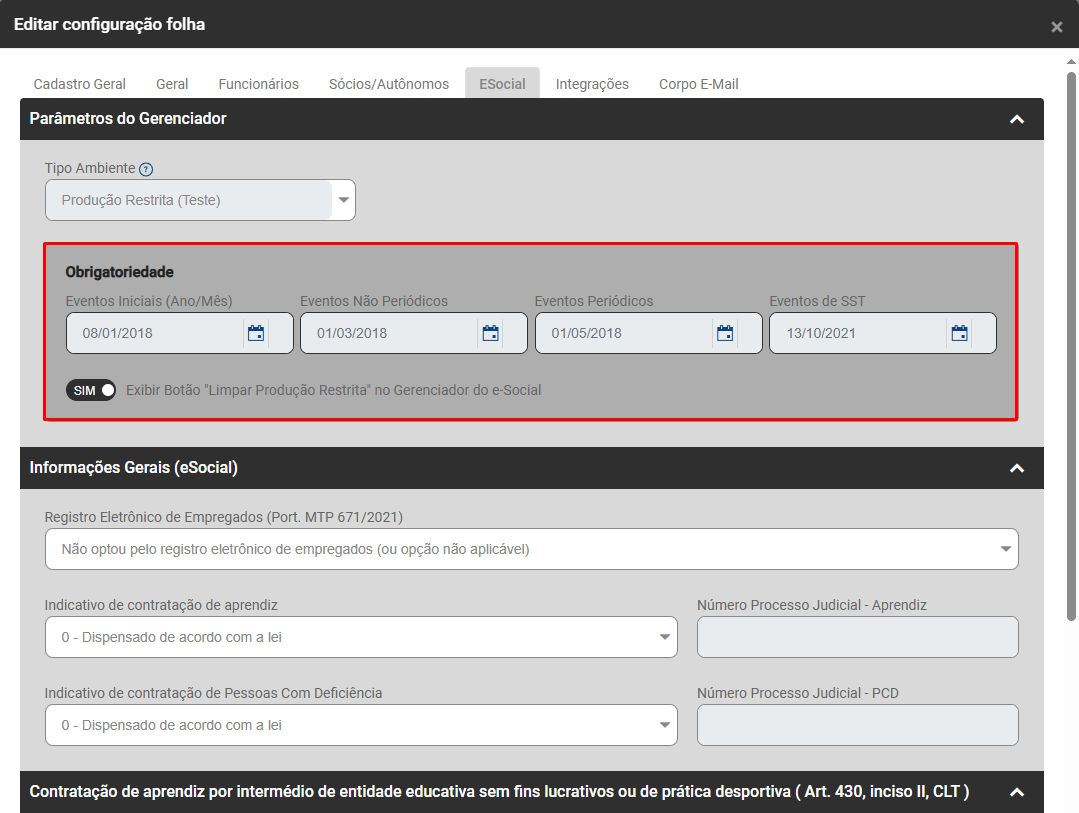This screenshot has height=813, width=1079.
Task: Open calendar picker for Eventos de SST
Action: point(959,333)
